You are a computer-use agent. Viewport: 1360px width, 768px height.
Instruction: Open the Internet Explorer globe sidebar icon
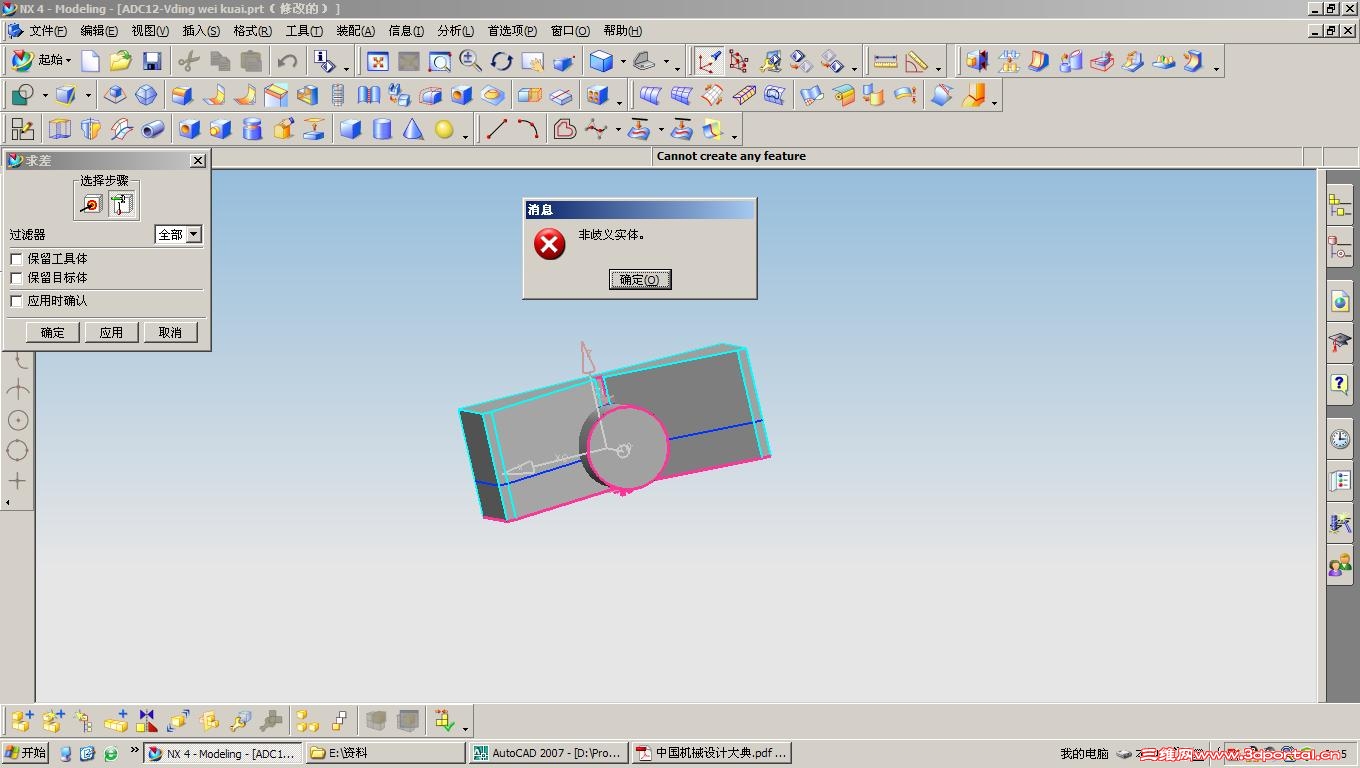click(x=1339, y=301)
